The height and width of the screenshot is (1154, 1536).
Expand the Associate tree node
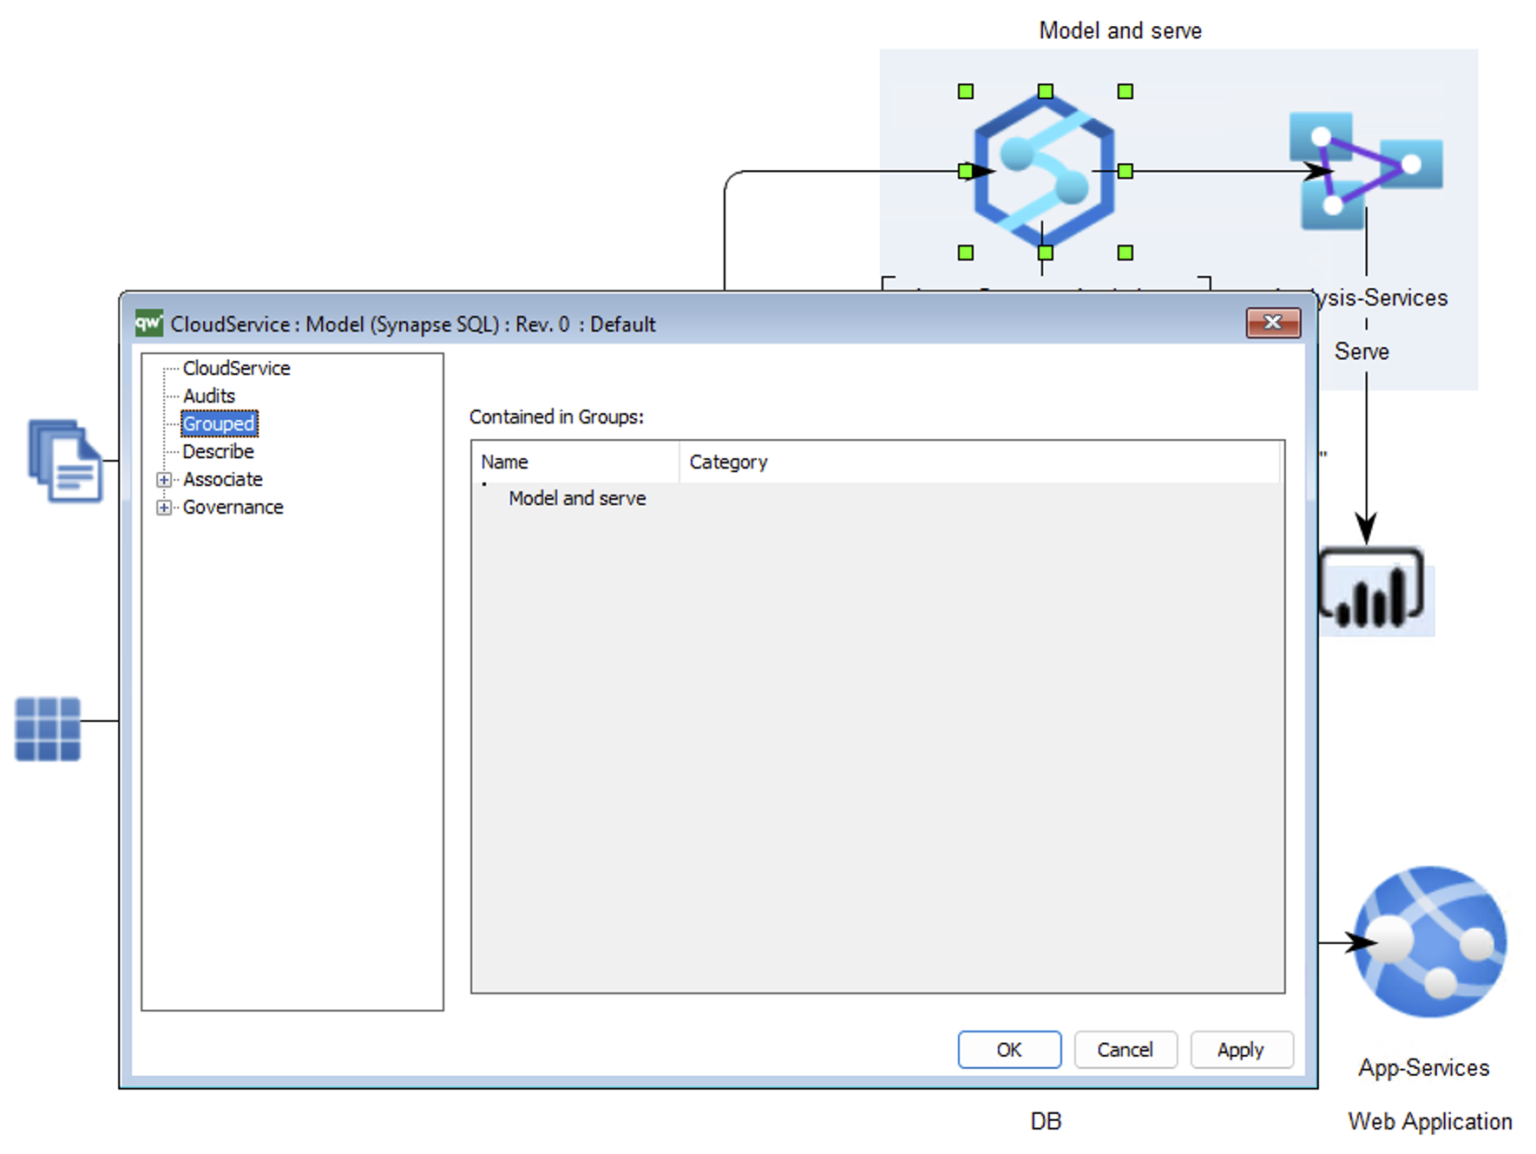point(163,480)
